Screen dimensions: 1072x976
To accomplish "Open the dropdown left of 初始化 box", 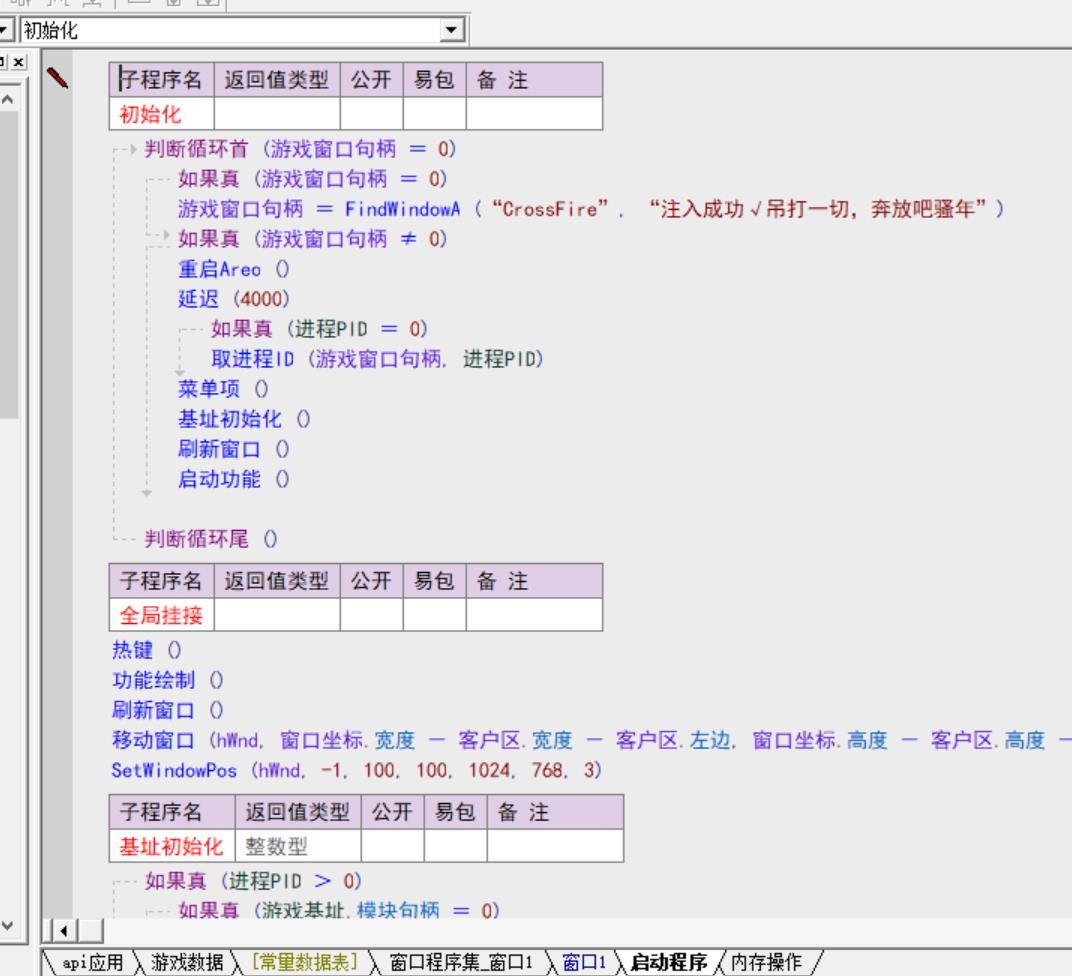I will pyautogui.click(x=7, y=30).
